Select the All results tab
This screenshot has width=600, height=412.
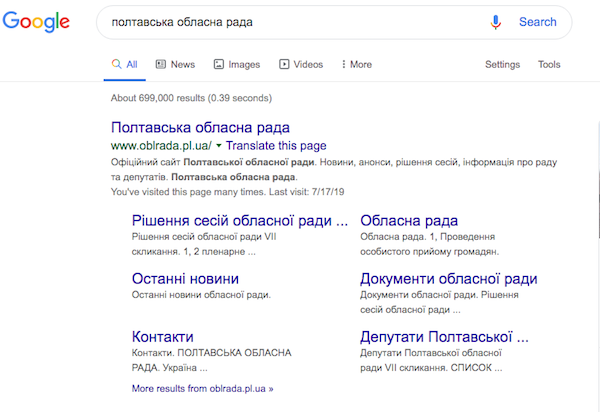coord(125,65)
